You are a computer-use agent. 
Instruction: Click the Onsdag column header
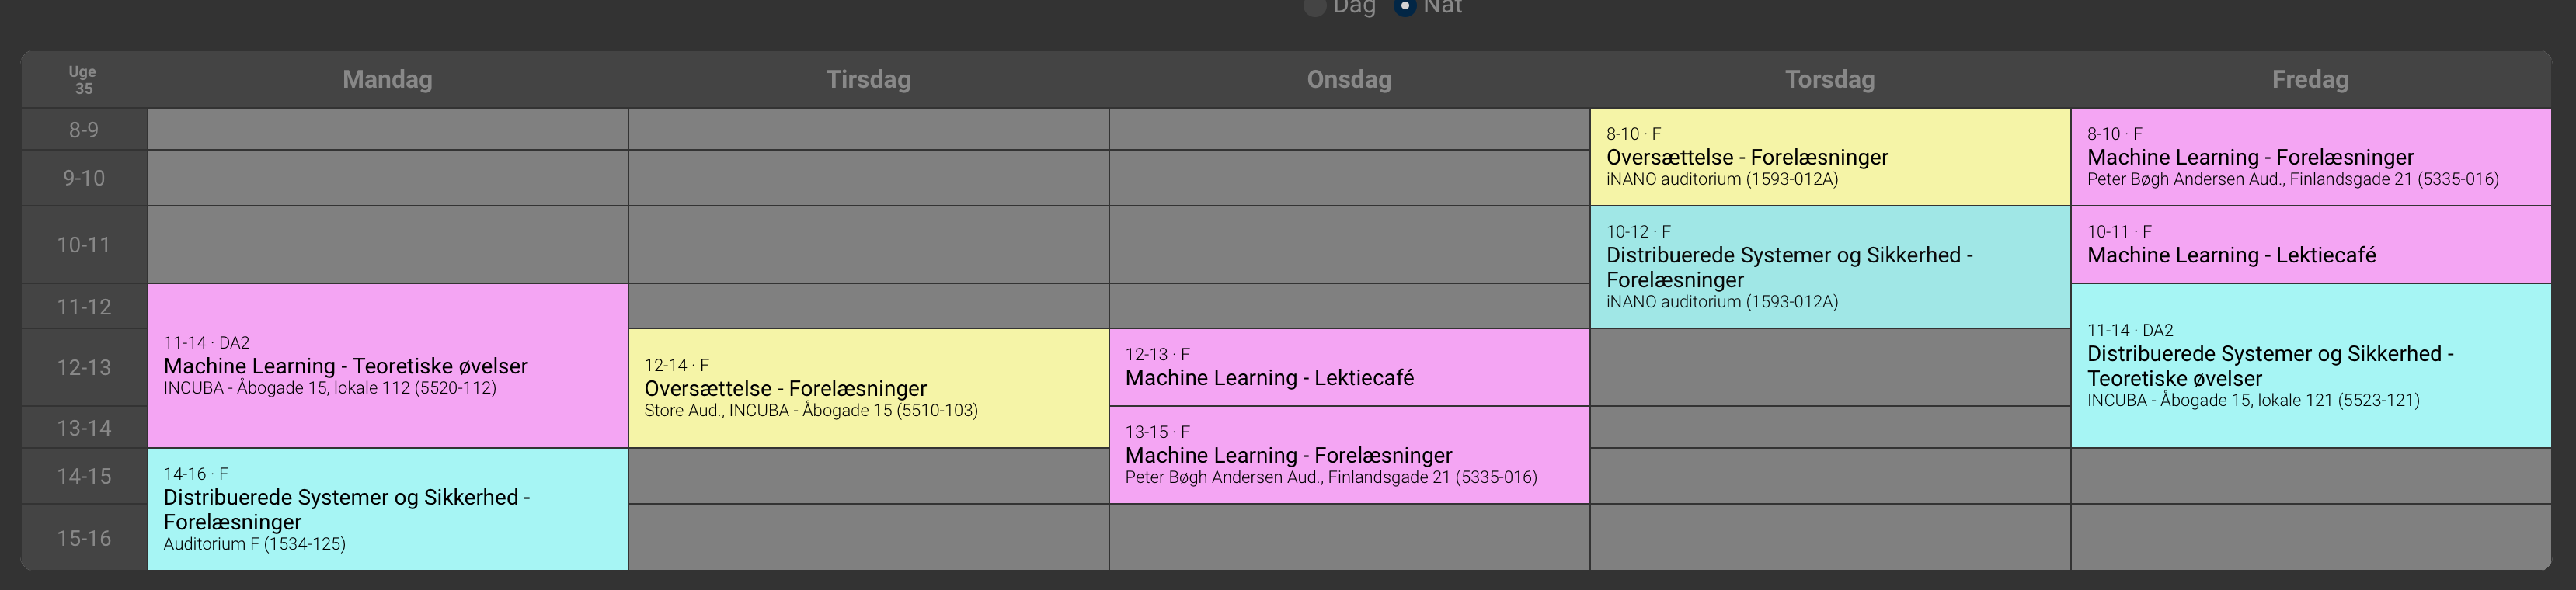(x=1350, y=80)
